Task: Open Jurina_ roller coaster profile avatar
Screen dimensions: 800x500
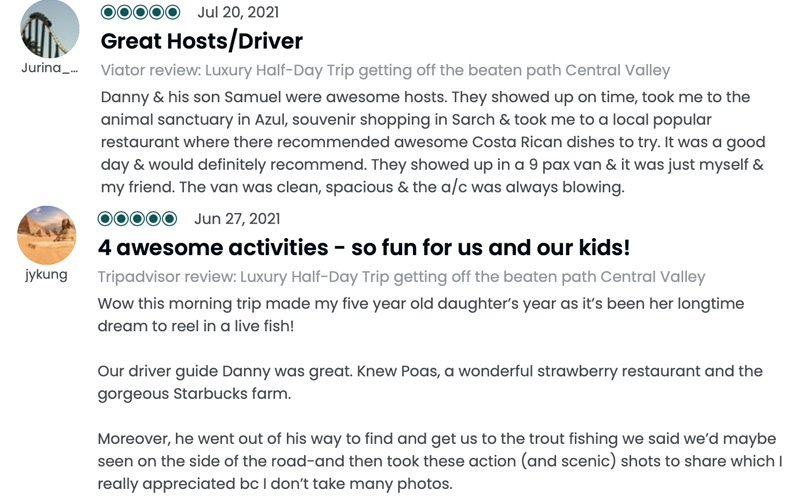Action: click(x=49, y=29)
